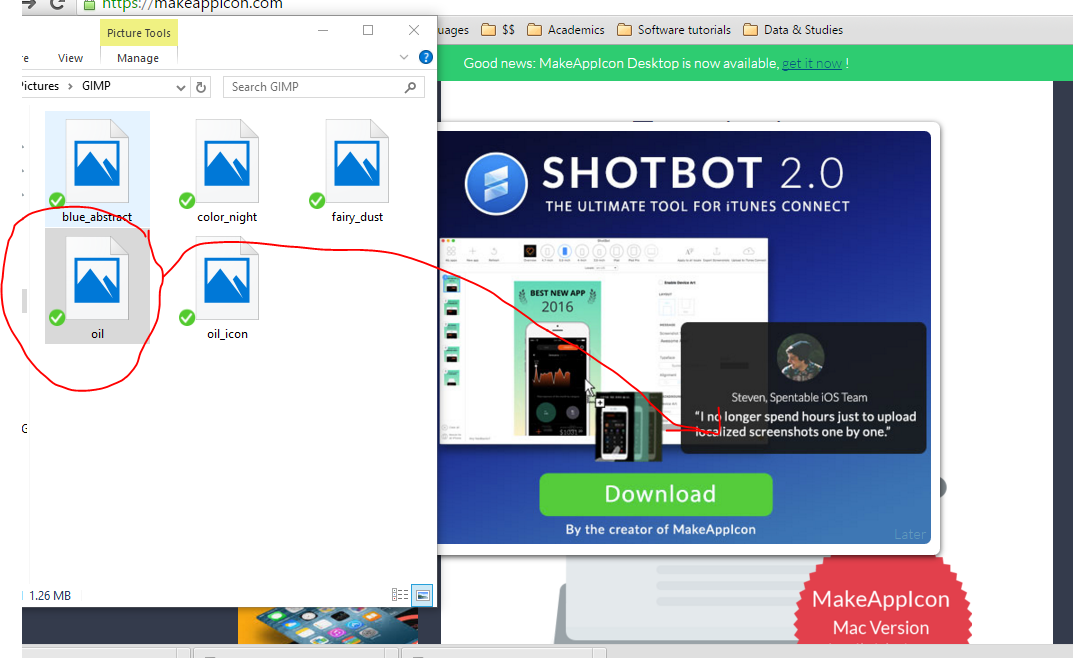
Task: Click the Shotbot logo icon
Action: pos(496,184)
